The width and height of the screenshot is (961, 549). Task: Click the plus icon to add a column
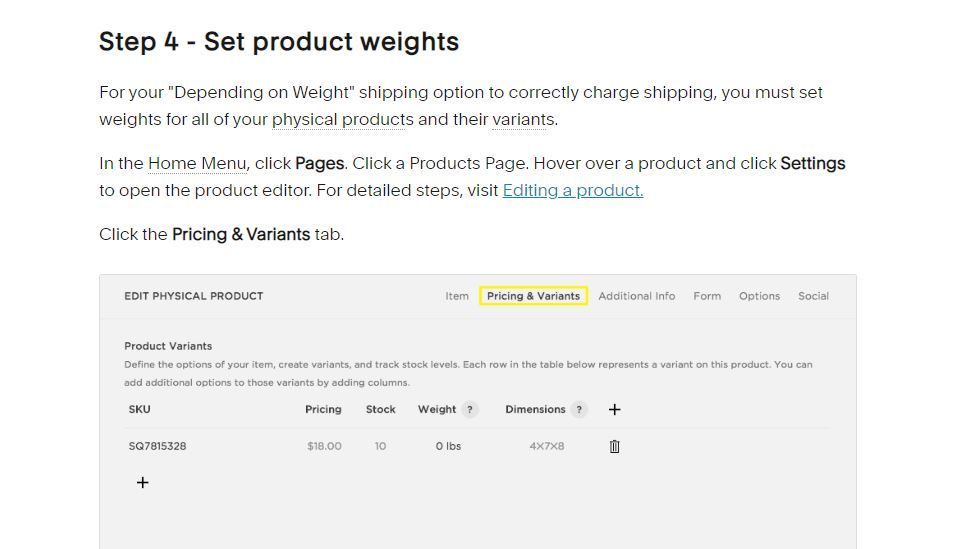coord(614,409)
